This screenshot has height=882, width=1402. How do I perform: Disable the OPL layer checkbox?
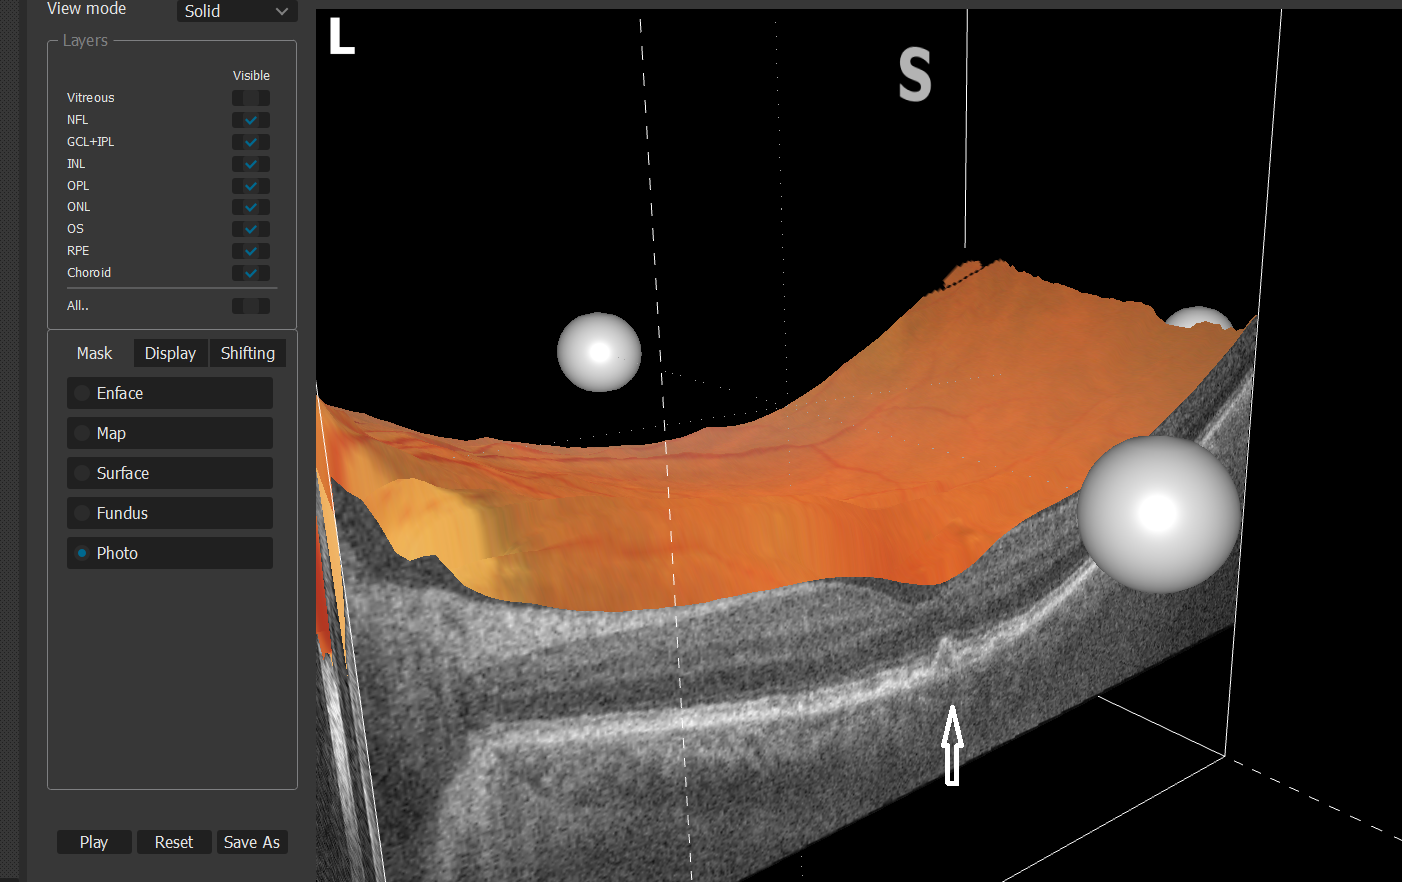(x=251, y=186)
